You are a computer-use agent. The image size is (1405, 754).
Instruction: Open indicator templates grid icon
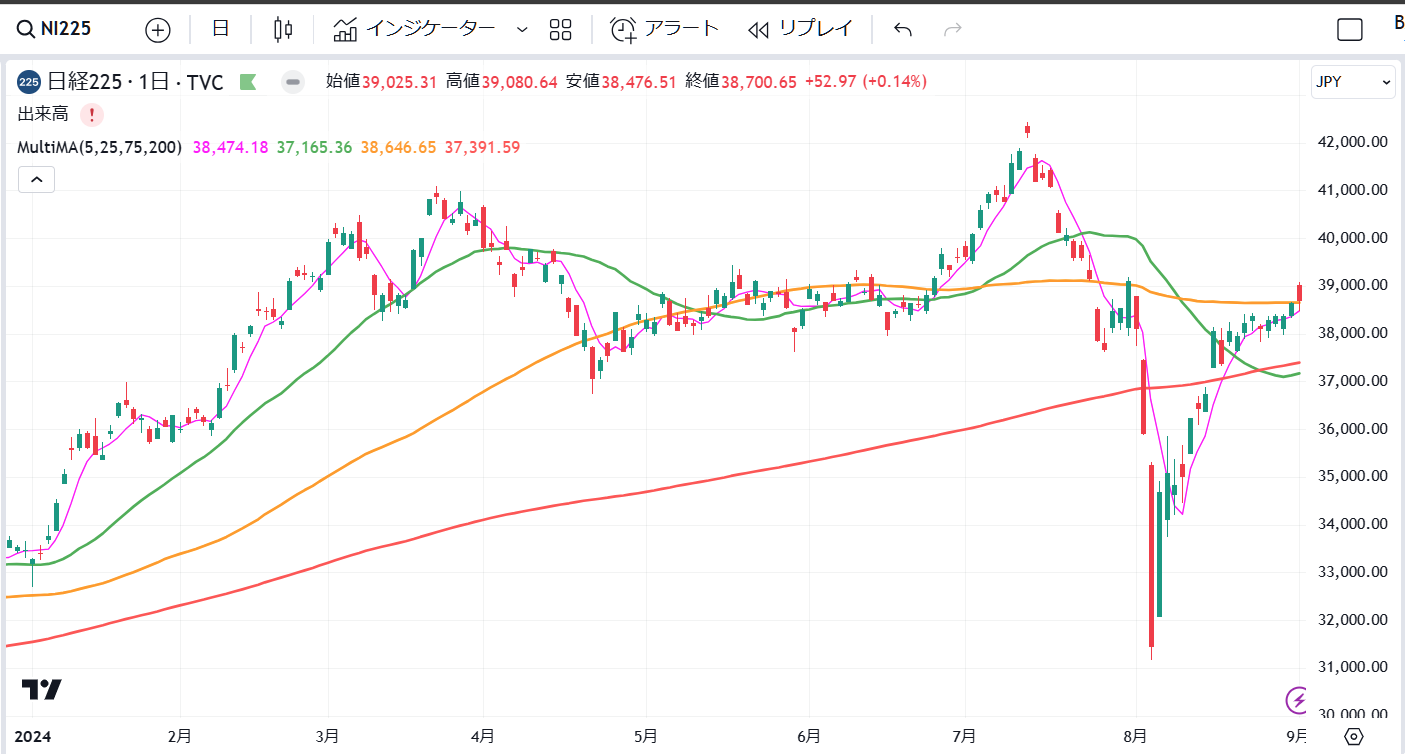coord(560,30)
